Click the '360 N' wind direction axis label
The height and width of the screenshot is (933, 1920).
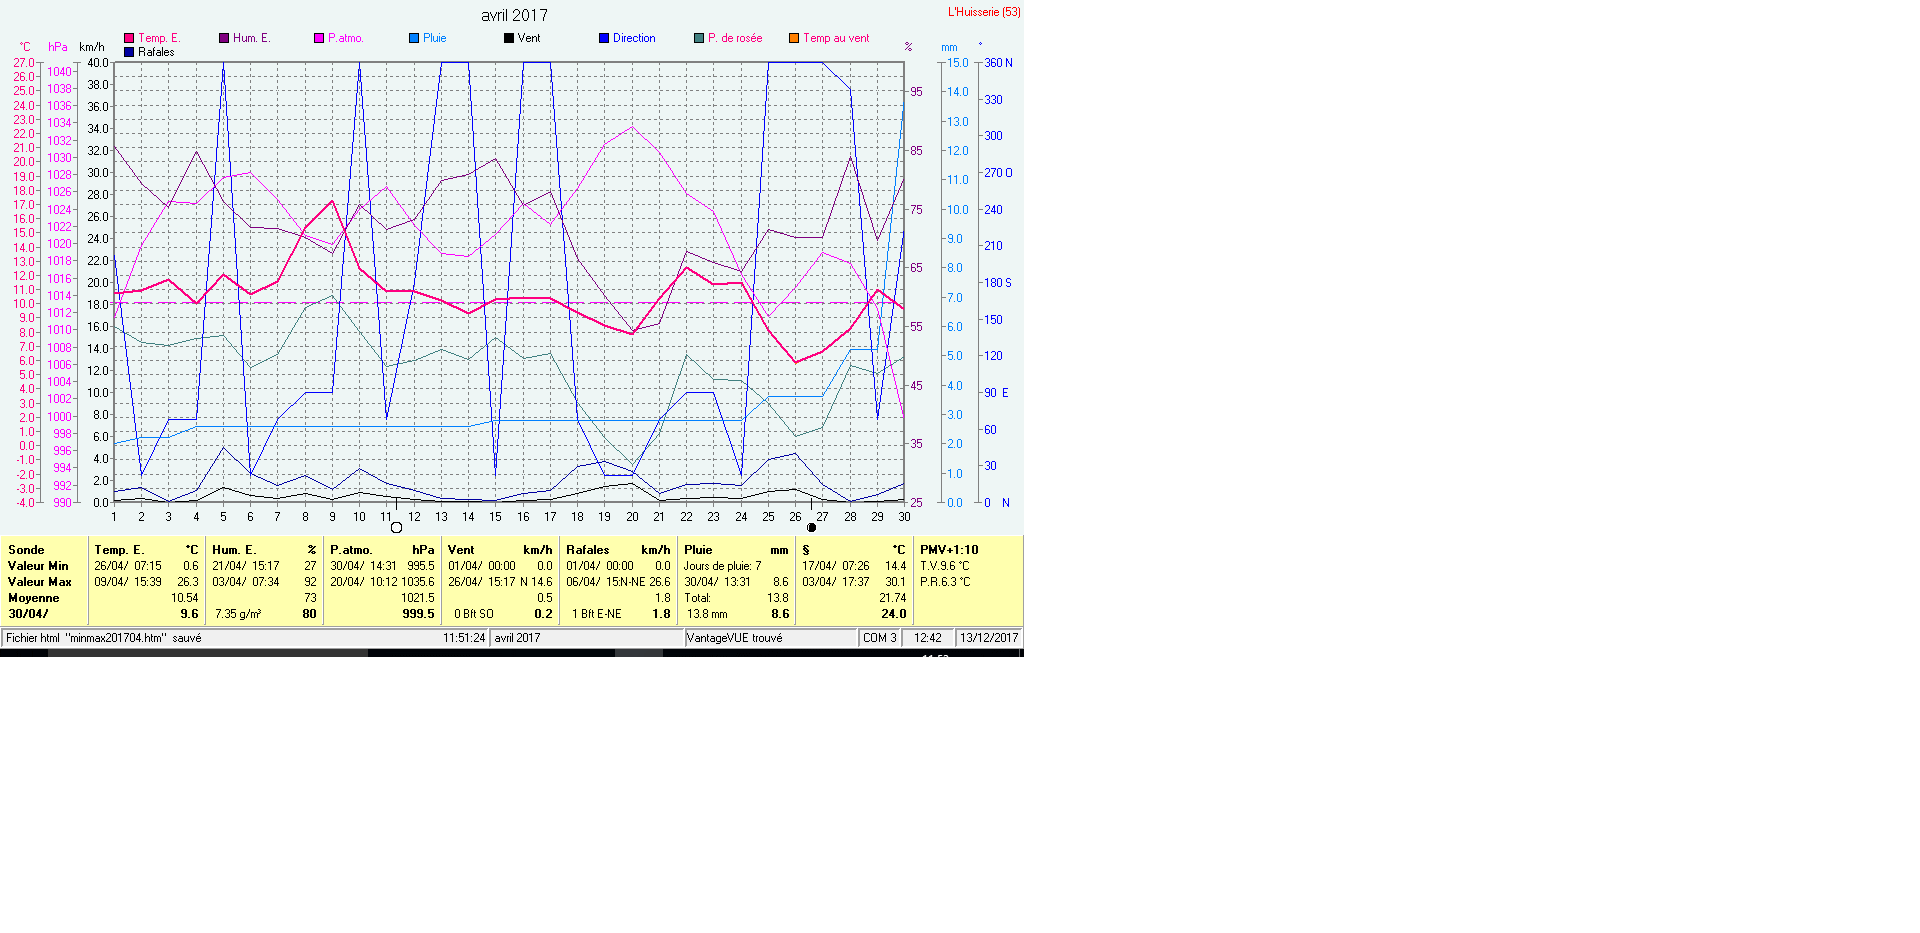pos(998,63)
